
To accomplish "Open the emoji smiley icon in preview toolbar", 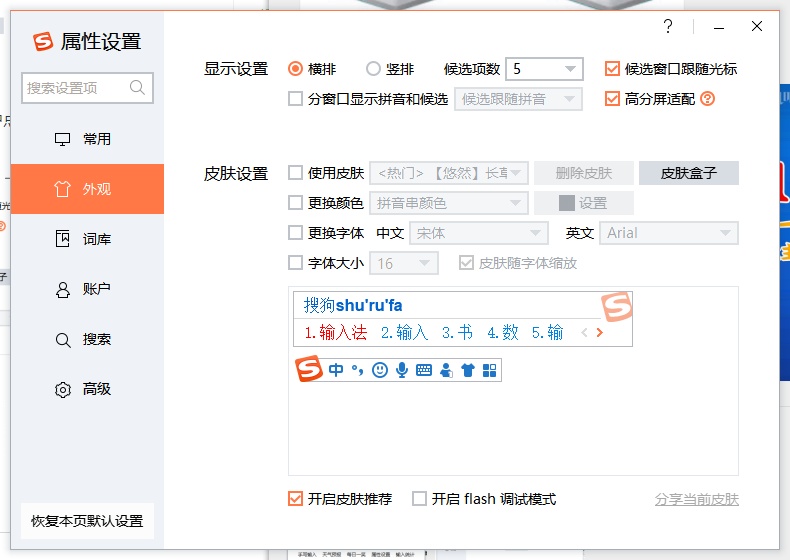I will coord(380,370).
